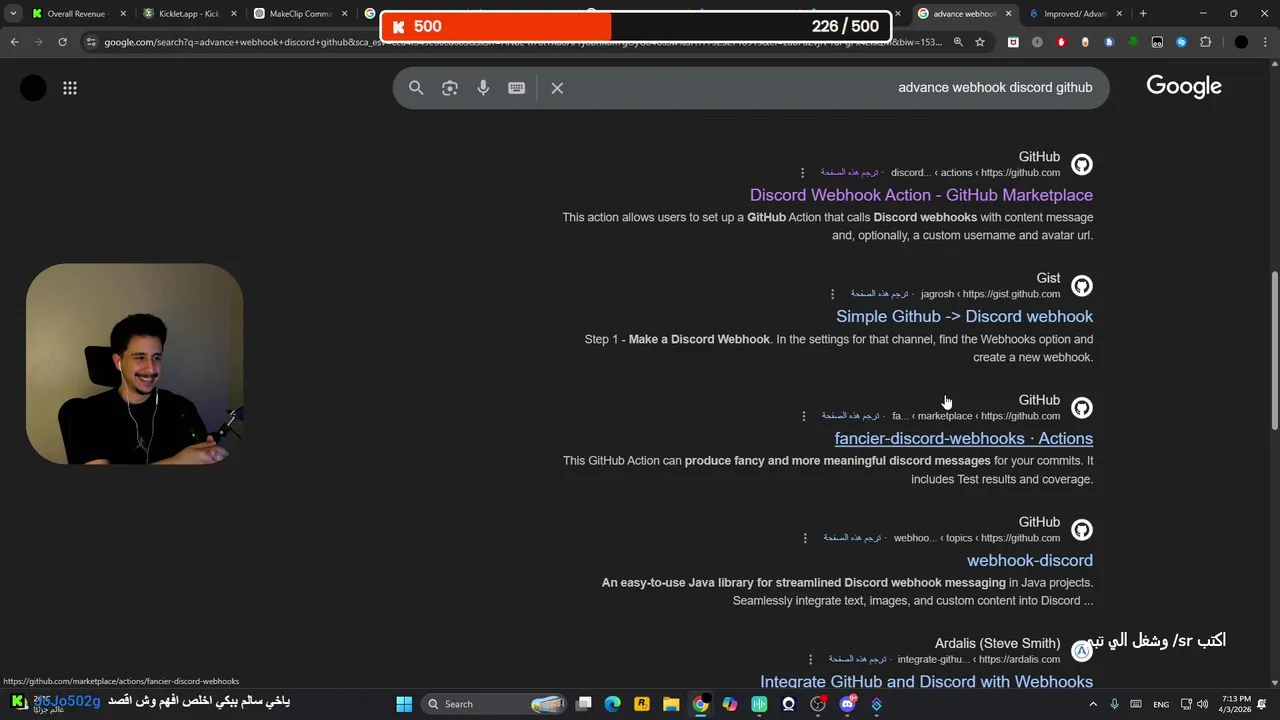Click the Ardalis site favicon
Image resolution: width=1280 pixels, height=720 pixels.
[x=1081, y=651]
